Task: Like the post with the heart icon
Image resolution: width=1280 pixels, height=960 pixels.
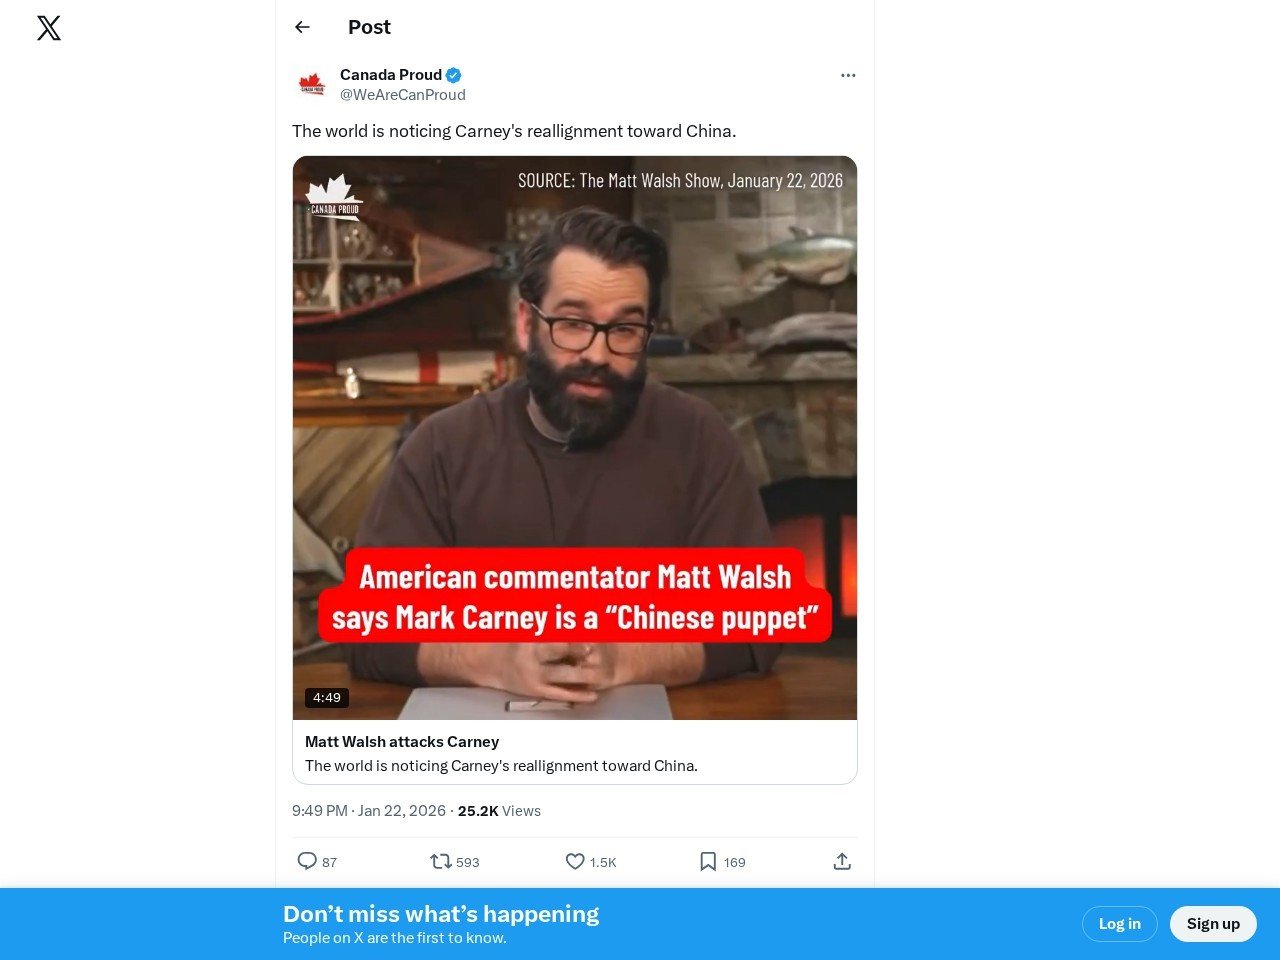Action: pos(575,861)
